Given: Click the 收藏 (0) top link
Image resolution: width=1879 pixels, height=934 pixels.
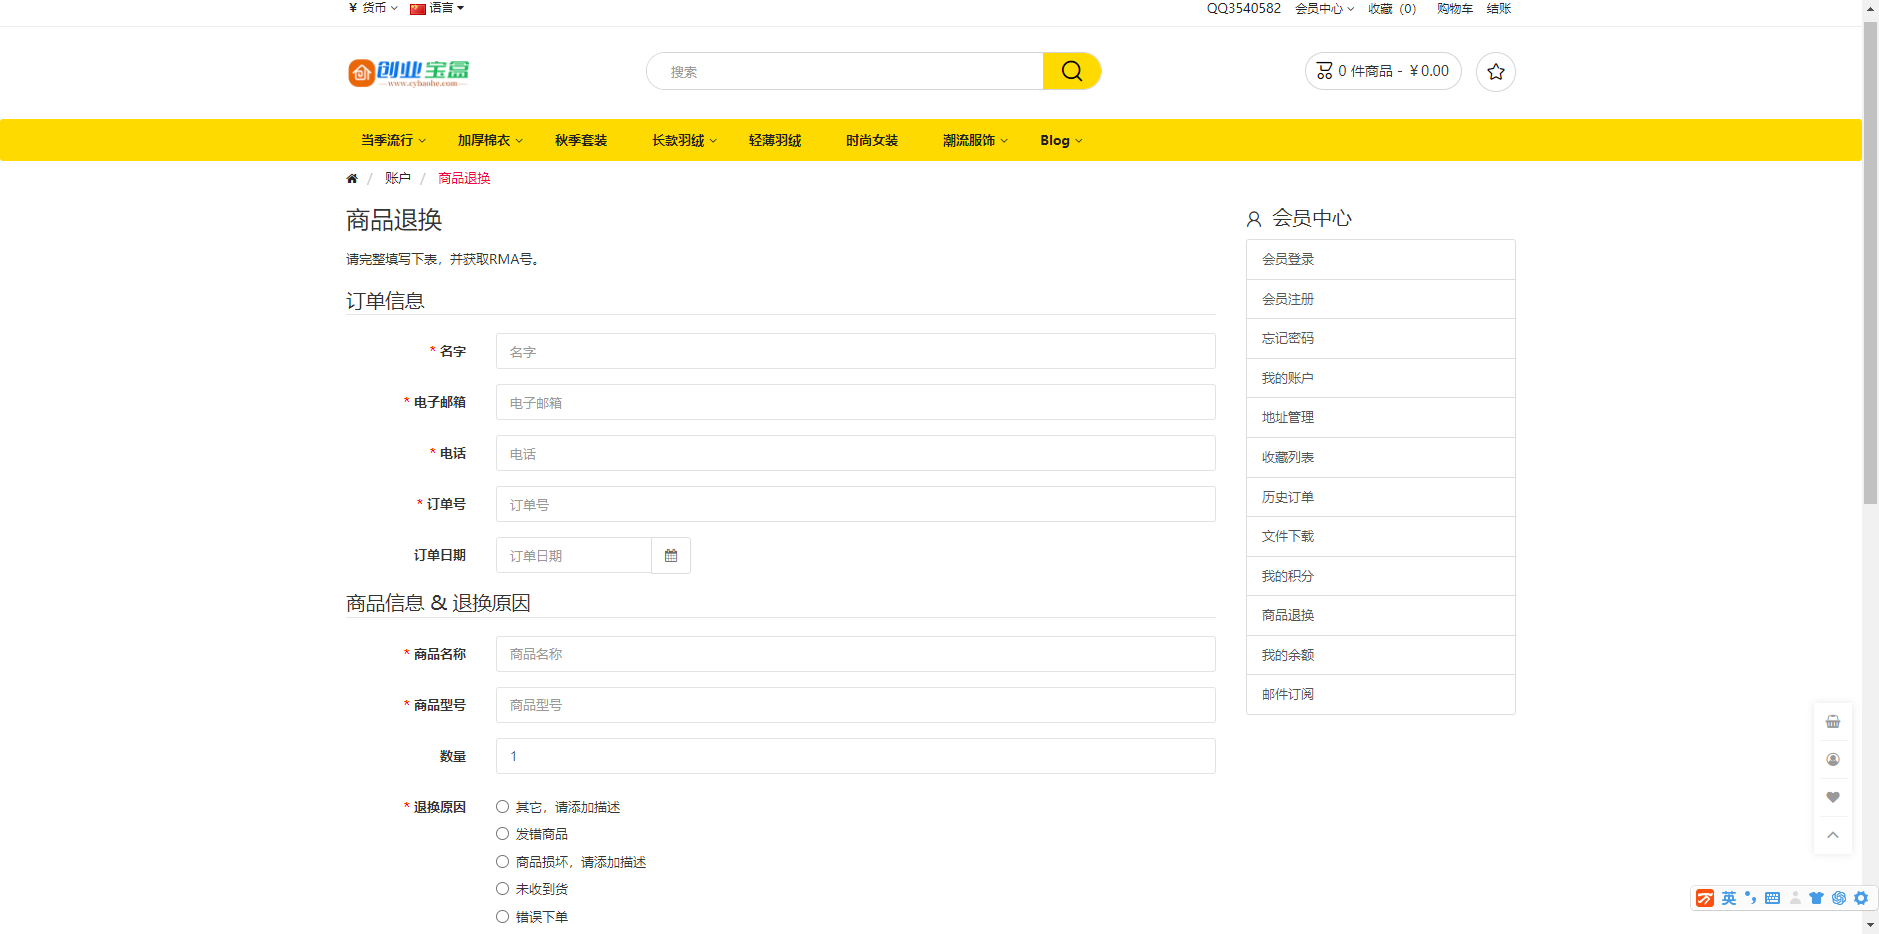Looking at the screenshot, I should tap(1392, 9).
